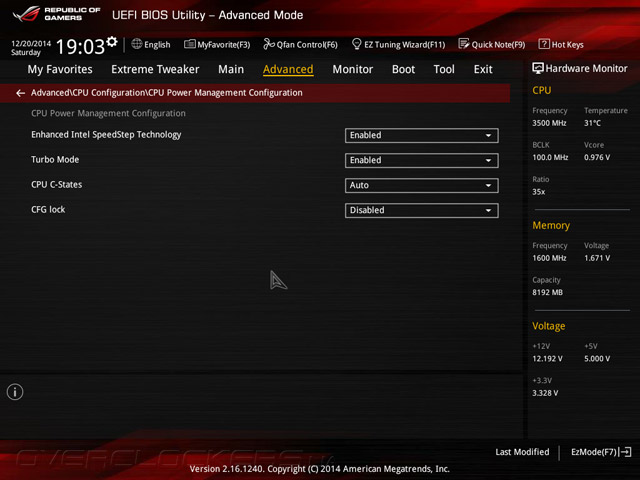Switch to Boot tab

[x=403, y=69]
